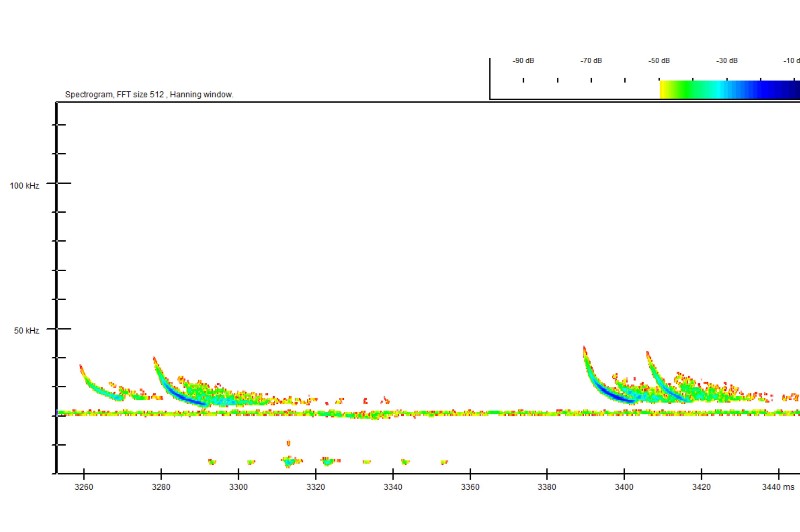Click the 50 kHz frequency axis tick

tap(62, 329)
